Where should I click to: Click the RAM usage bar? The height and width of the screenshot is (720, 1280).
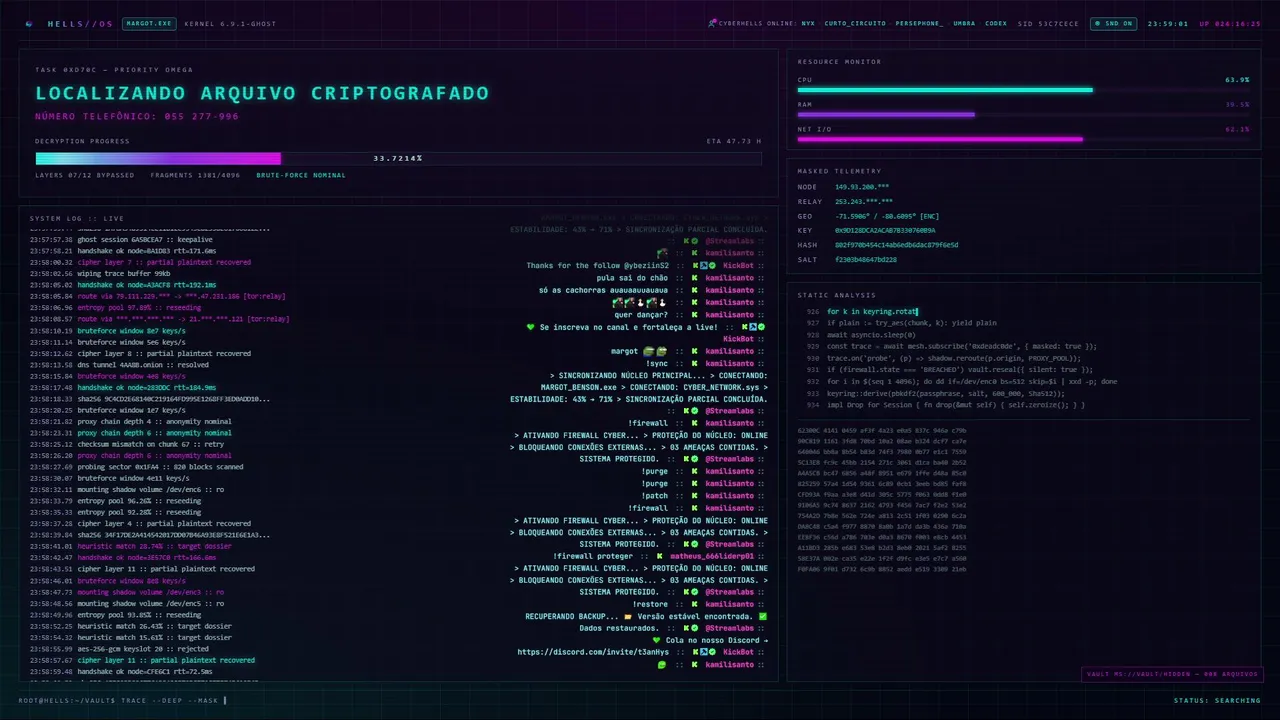tap(1023, 114)
